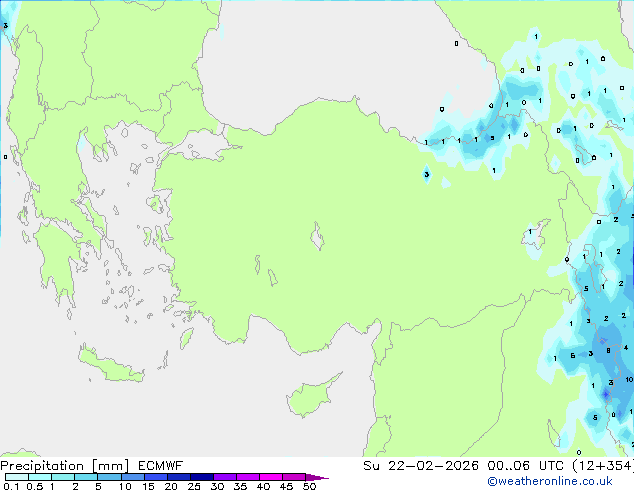Click the '30' legend scale value

217,486
